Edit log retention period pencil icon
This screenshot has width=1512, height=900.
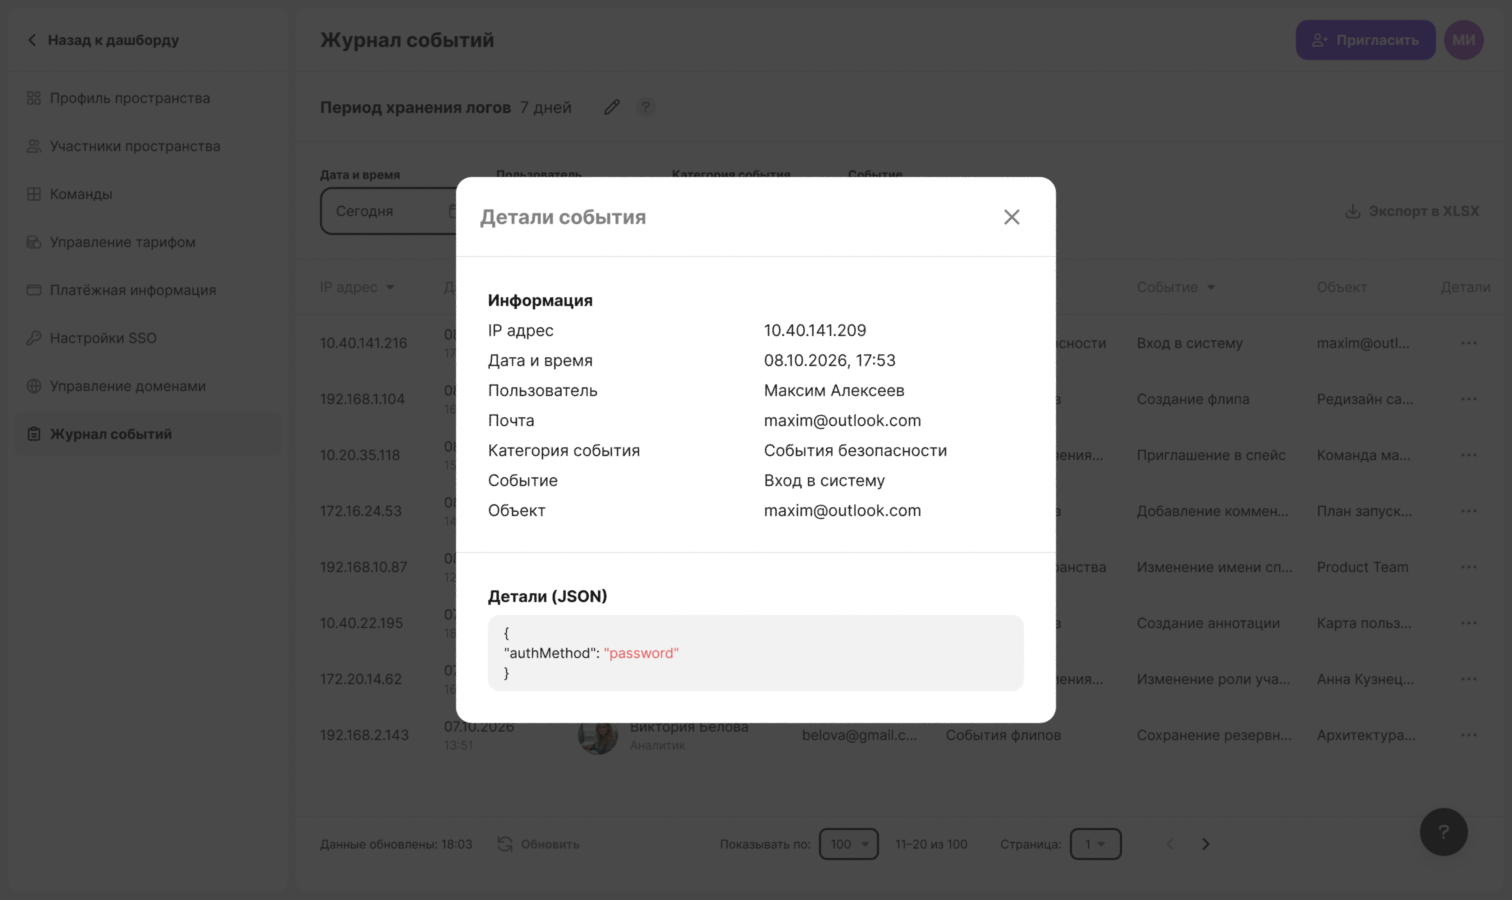pyautogui.click(x=612, y=107)
